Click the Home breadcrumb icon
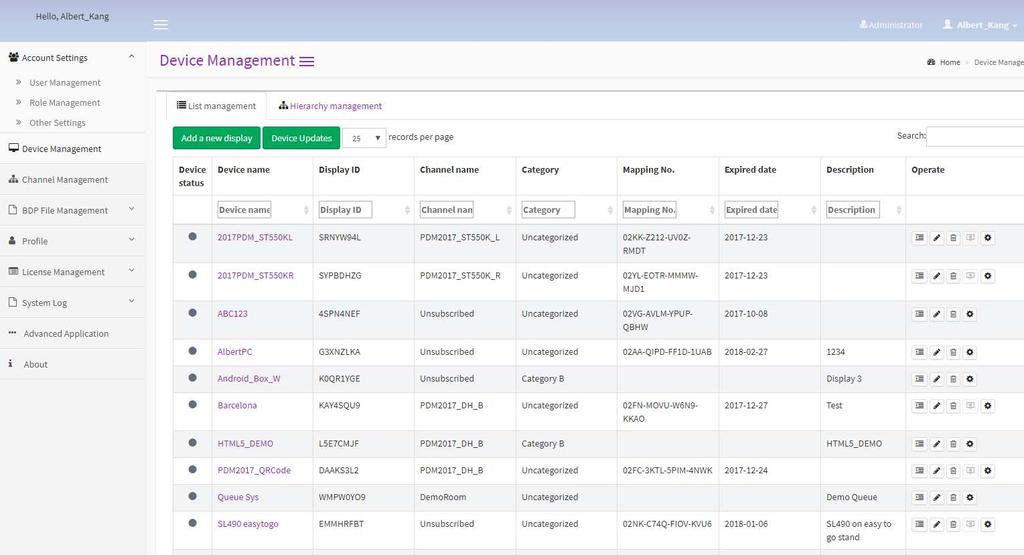The image size is (1024, 555). click(x=931, y=62)
